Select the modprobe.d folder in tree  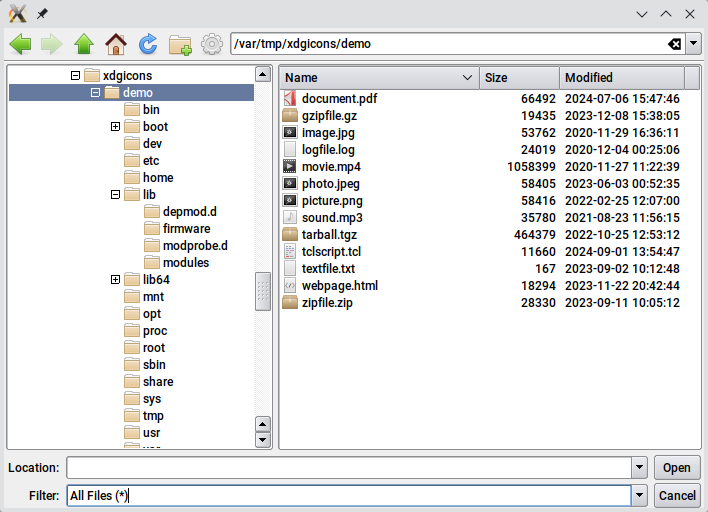(186, 246)
